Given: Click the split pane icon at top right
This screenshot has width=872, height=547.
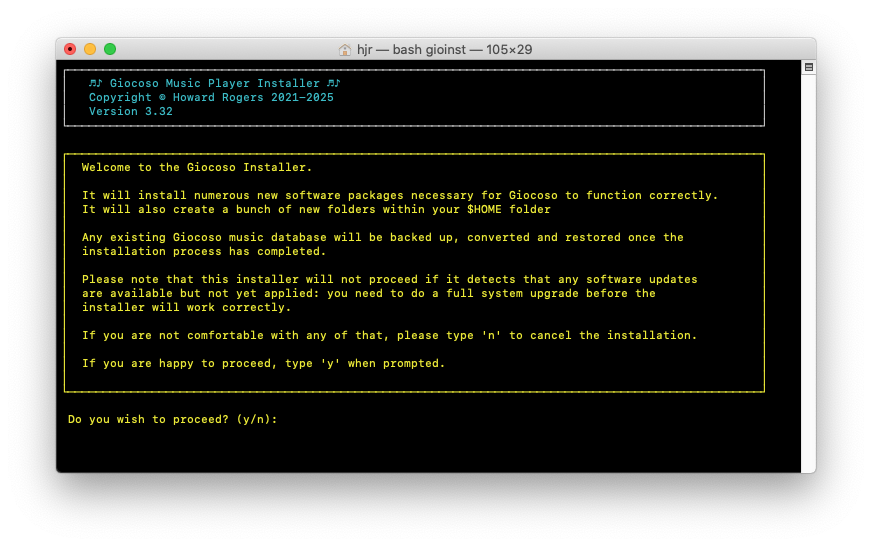Looking at the screenshot, I should pos(808,67).
